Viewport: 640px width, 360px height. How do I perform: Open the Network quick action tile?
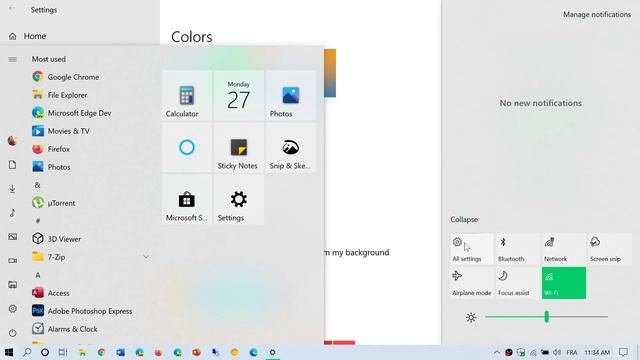pos(564,249)
